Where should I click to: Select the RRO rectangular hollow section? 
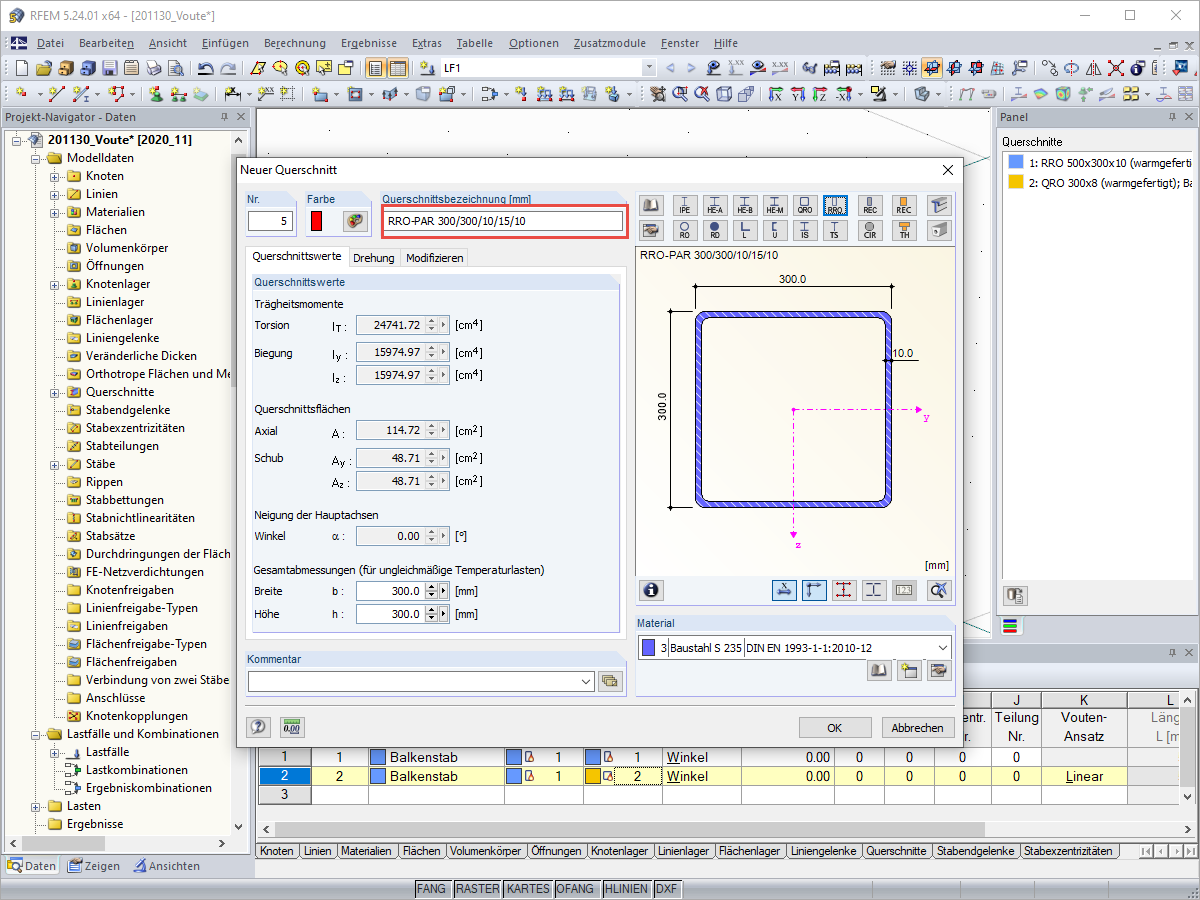(x=835, y=205)
